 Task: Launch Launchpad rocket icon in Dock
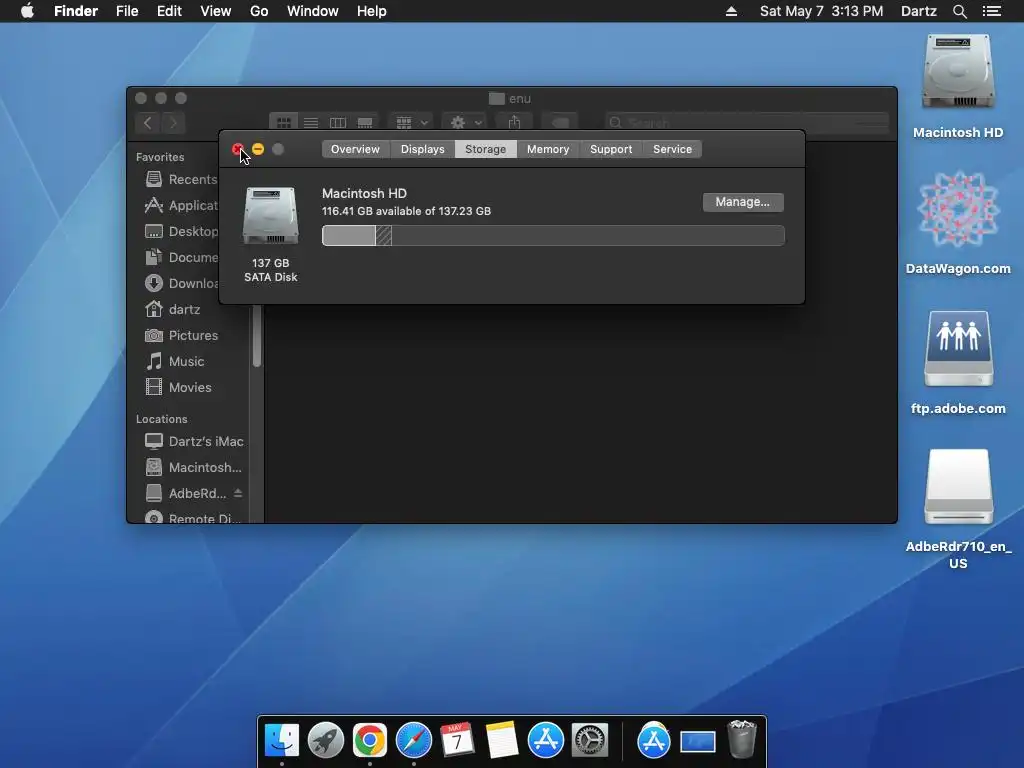click(x=325, y=740)
